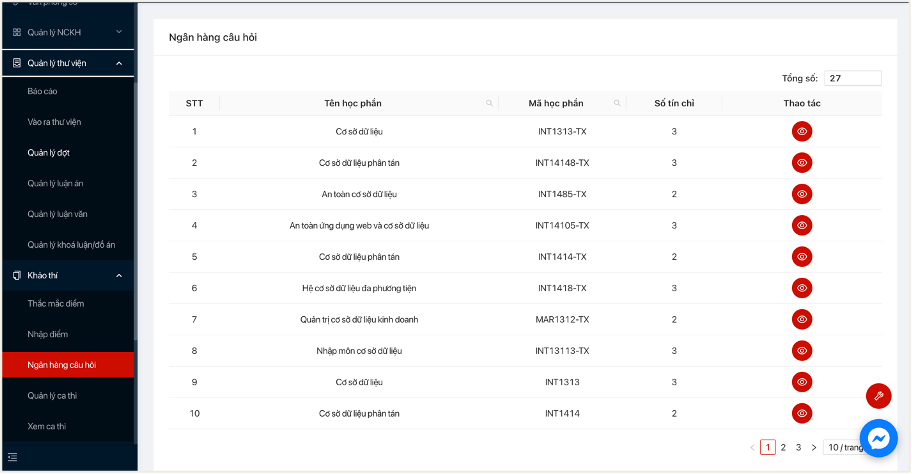The image size is (912, 474).
Task: Click Quản lý NCKH grid icon
Action: pos(17,32)
